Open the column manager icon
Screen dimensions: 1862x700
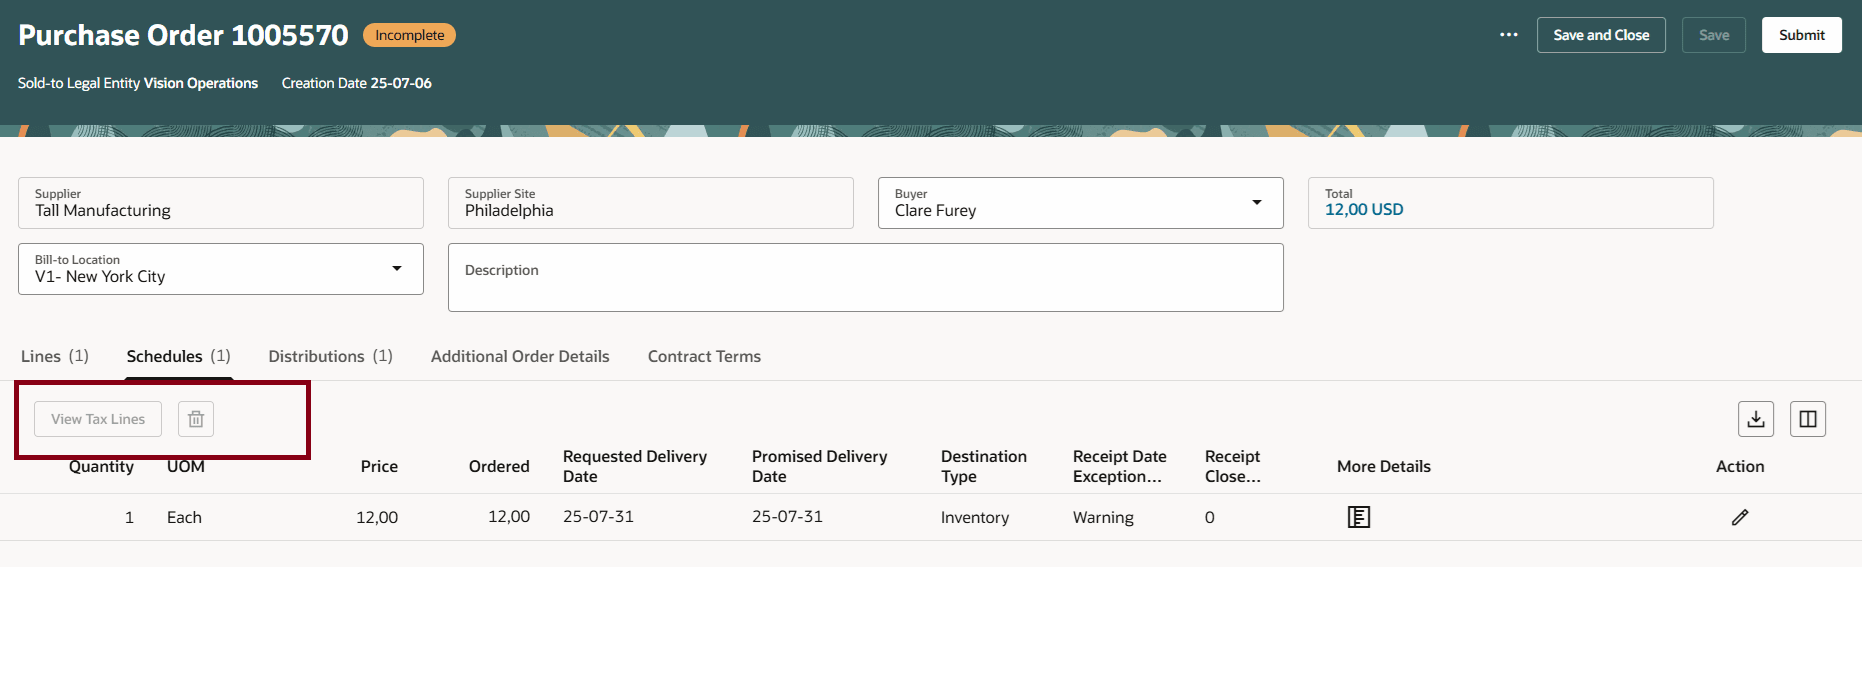[x=1808, y=419]
